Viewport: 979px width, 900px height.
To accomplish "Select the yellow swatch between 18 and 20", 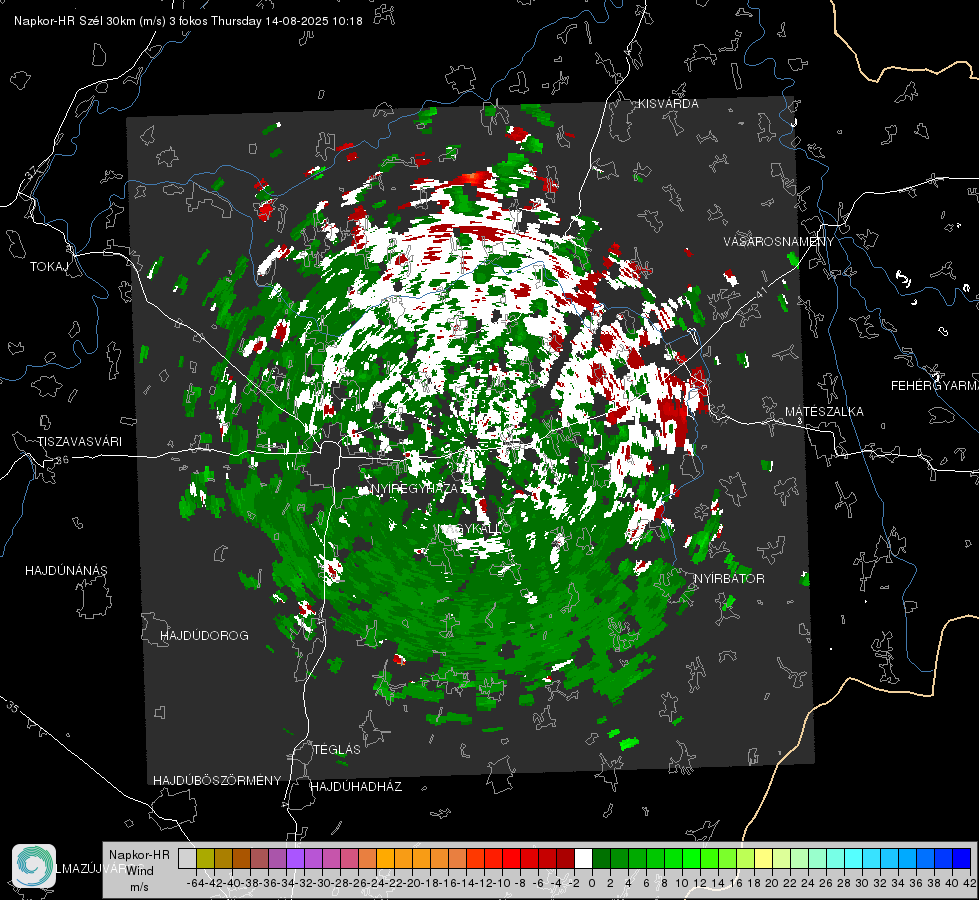I will click(764, 858).
